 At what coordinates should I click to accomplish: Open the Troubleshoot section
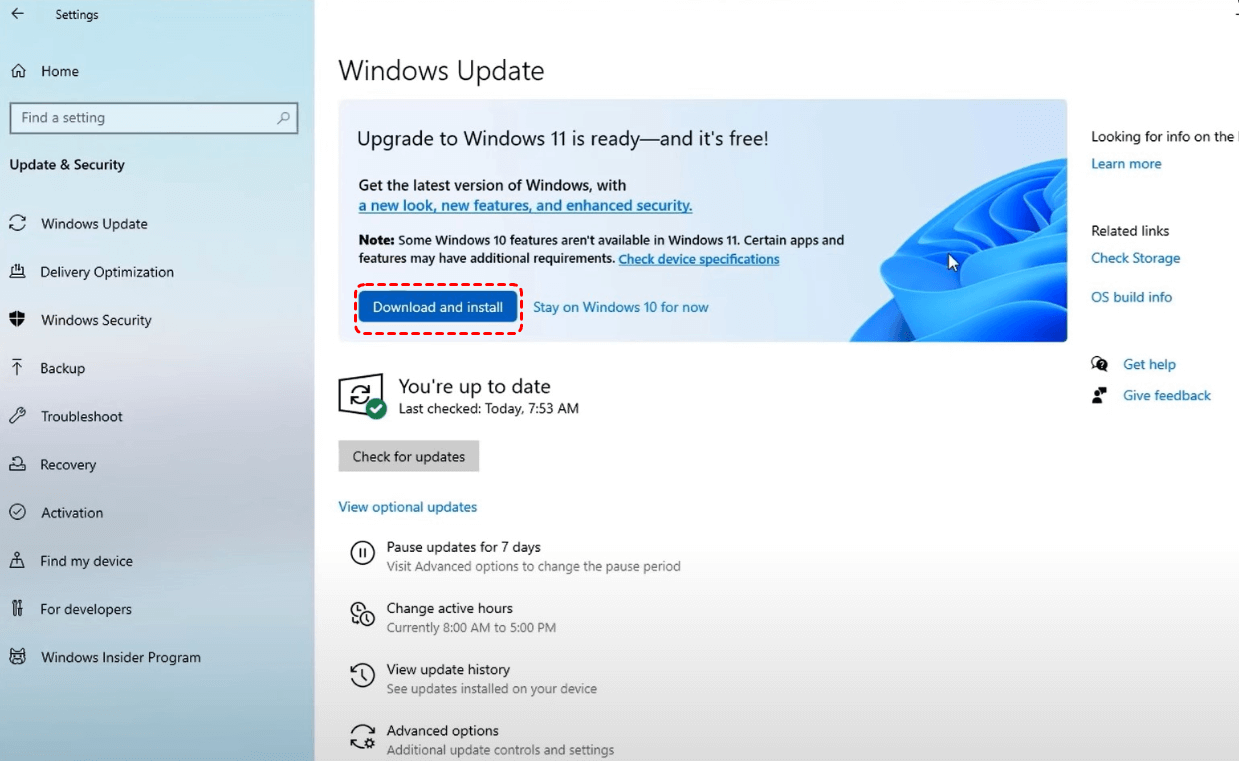point(82,416)
